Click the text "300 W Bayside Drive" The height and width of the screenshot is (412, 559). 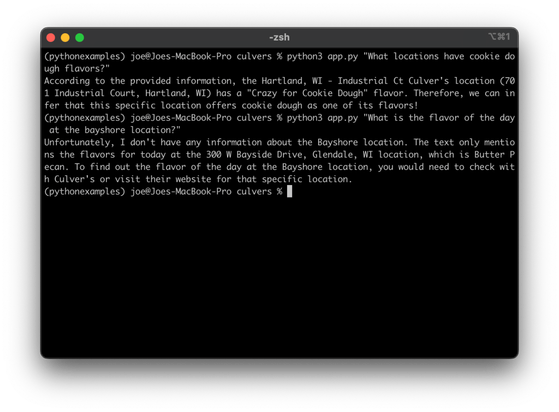[254, 155]
